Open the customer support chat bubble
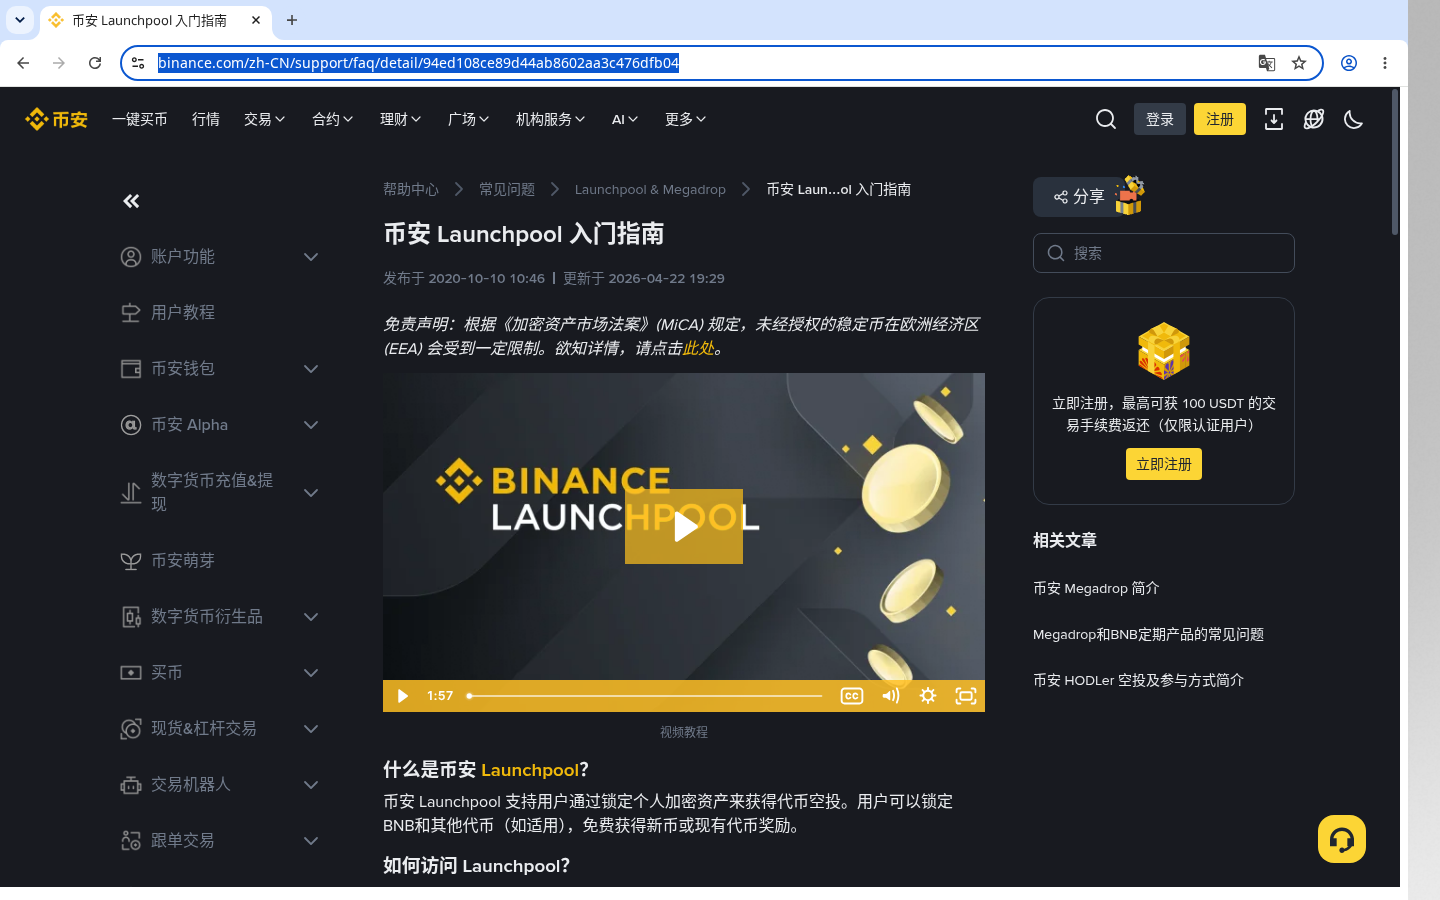 point(1342,839)
